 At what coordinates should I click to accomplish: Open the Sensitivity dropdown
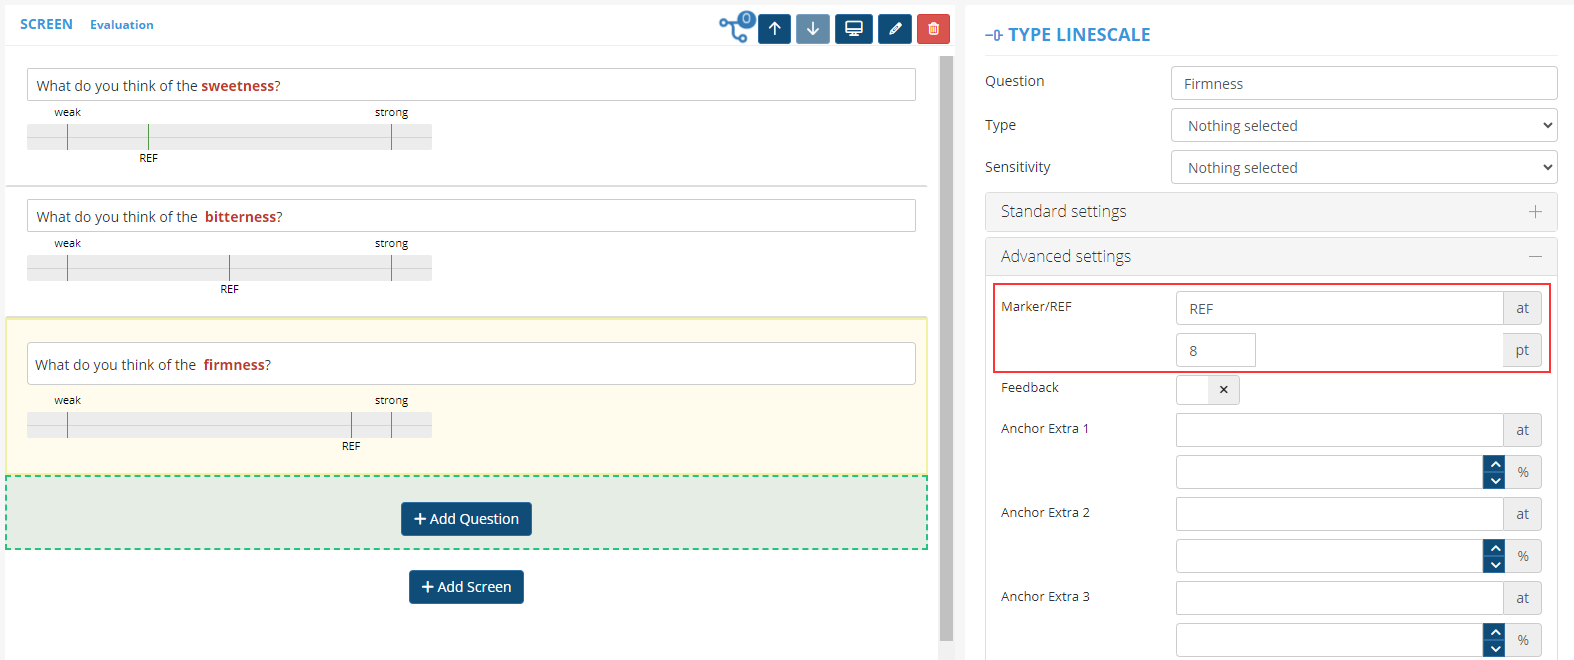click(x=1363, y=168)
